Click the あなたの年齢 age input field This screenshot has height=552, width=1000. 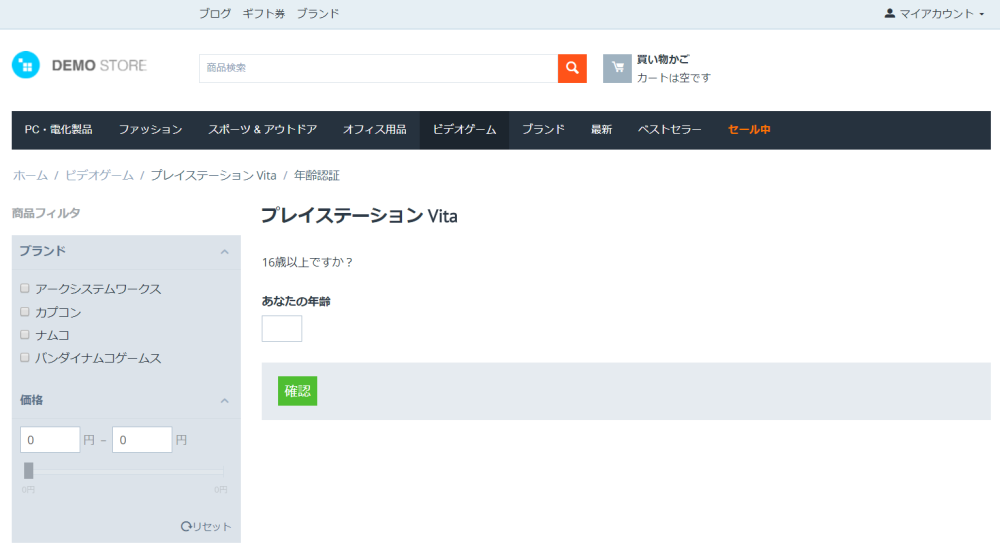tap(282, 328)
